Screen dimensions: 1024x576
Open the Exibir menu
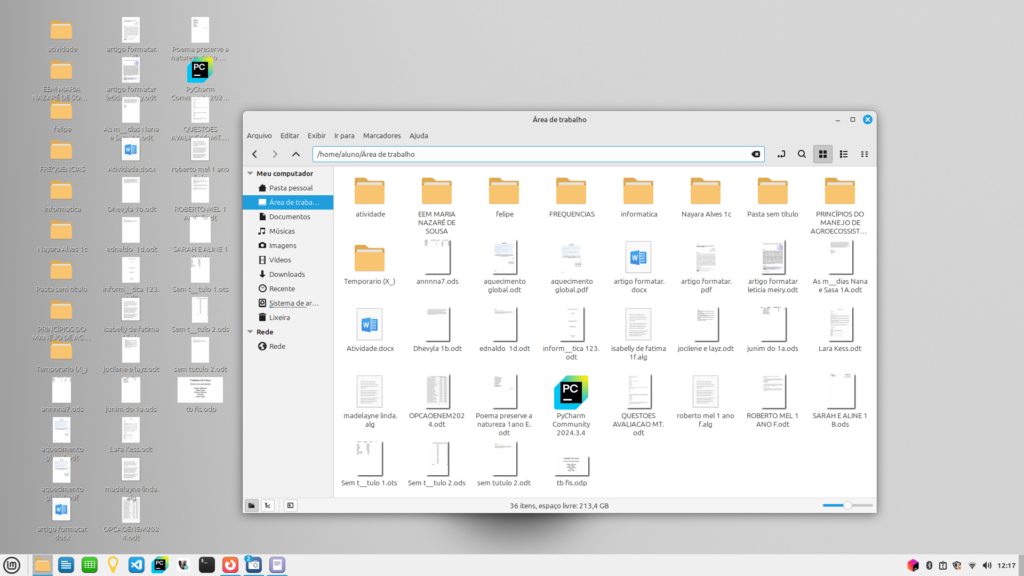(x=316, y=135)
